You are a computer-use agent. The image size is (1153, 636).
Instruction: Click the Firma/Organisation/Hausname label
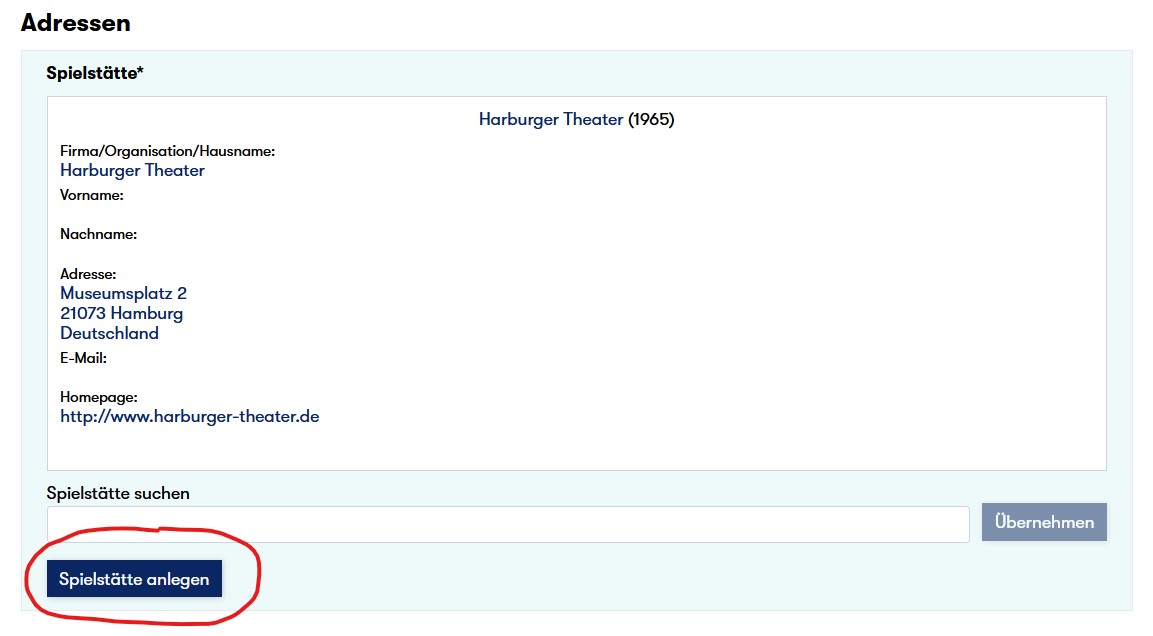tap(167, 151)
